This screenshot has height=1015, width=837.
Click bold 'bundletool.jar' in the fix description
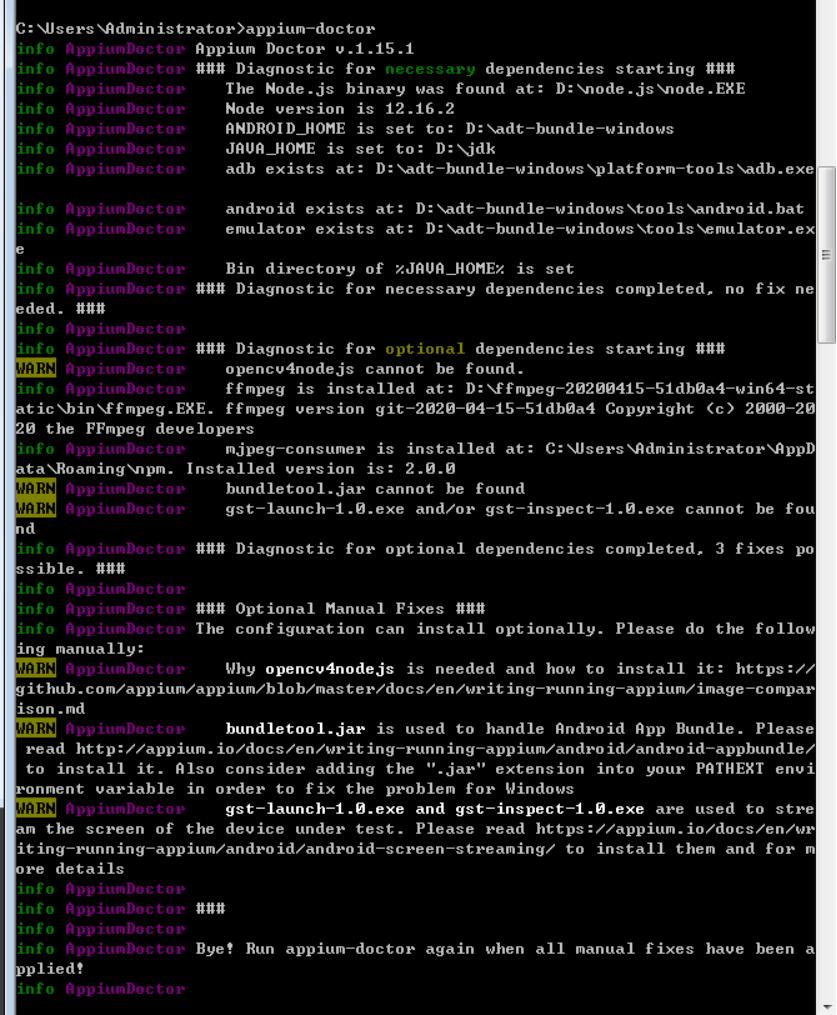295,729
